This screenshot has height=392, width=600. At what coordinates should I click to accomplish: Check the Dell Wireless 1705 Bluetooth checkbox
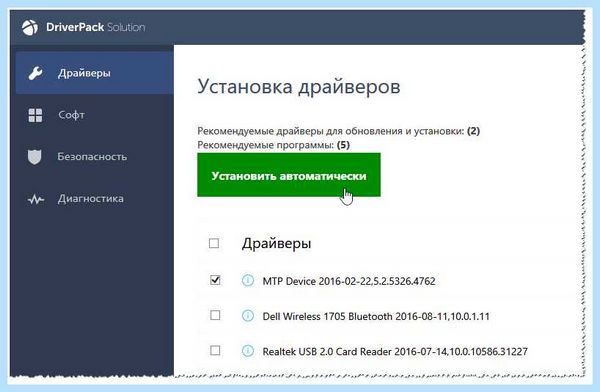(x=215, y=315)
